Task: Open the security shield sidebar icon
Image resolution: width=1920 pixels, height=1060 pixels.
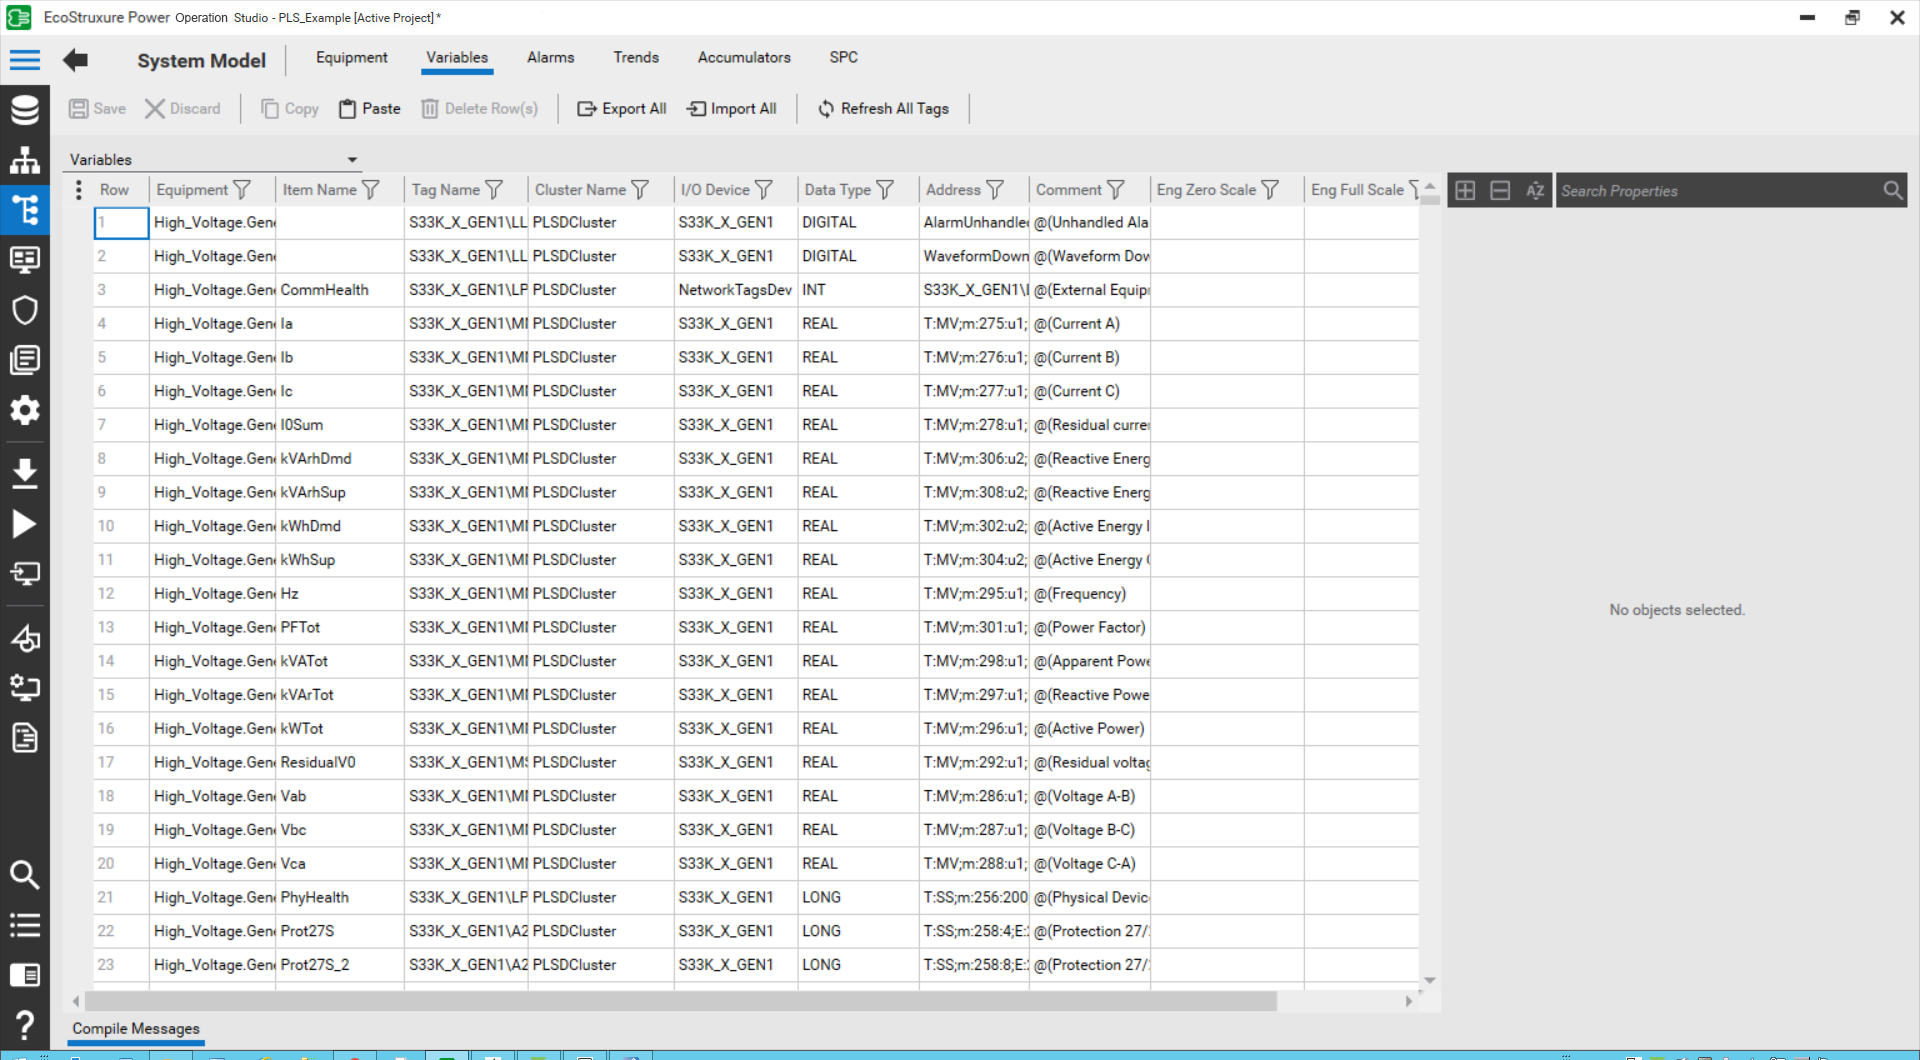Action: coord(25,310)
